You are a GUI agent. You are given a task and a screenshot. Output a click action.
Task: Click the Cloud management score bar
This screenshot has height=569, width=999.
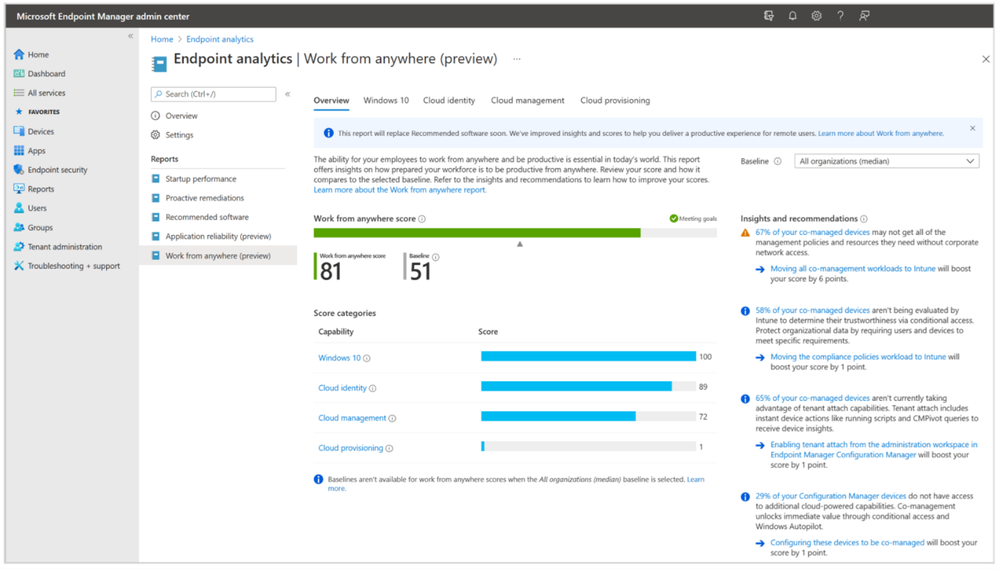pos(558,416)
